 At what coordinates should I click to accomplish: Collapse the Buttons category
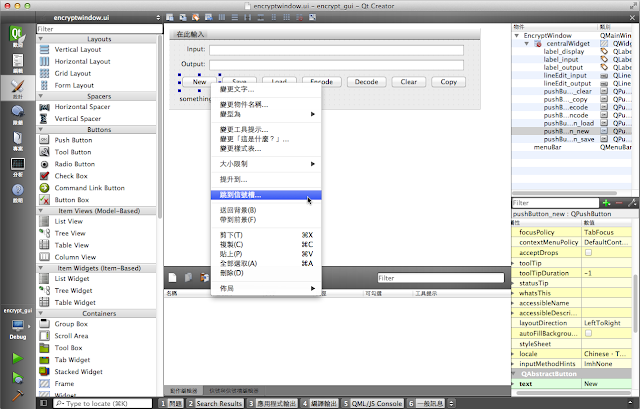[40, 129]
